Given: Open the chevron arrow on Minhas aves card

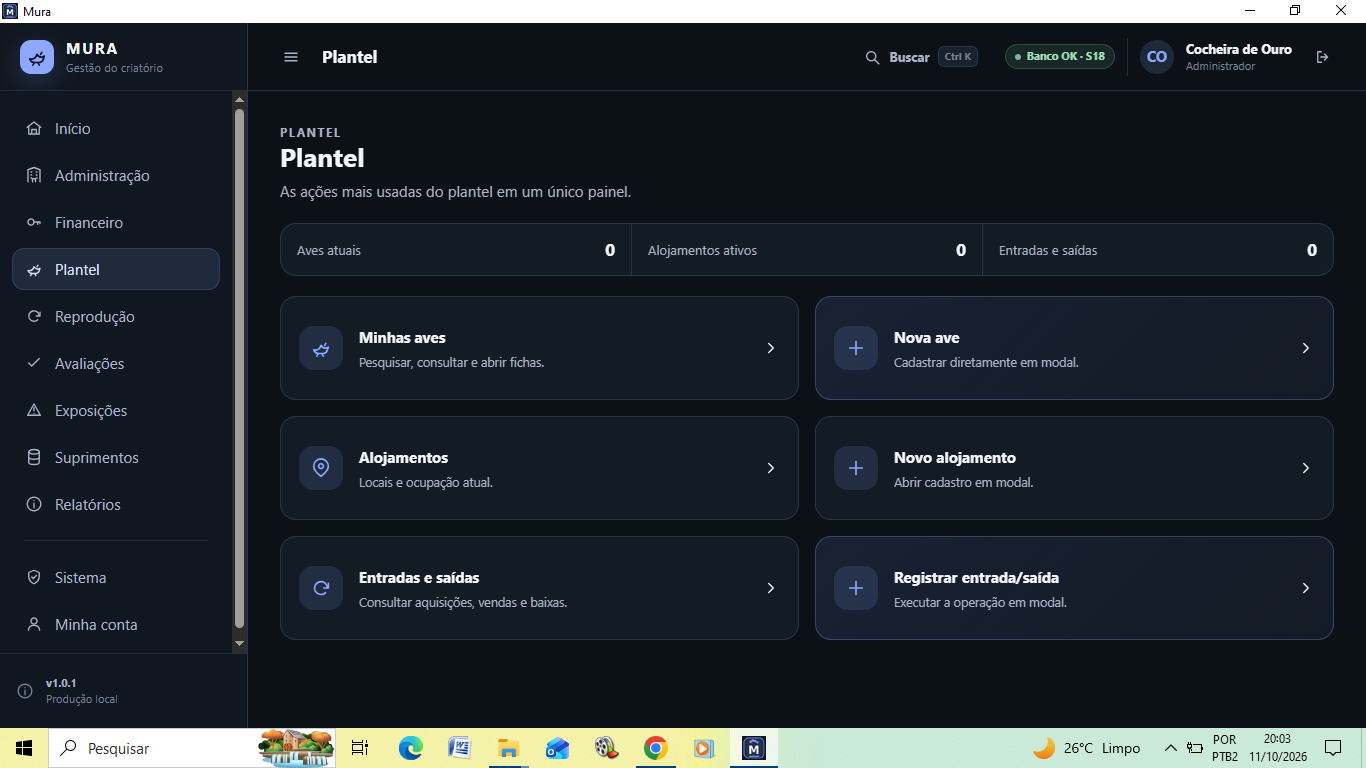Looking at the screenshot, I should click(771, 348).
